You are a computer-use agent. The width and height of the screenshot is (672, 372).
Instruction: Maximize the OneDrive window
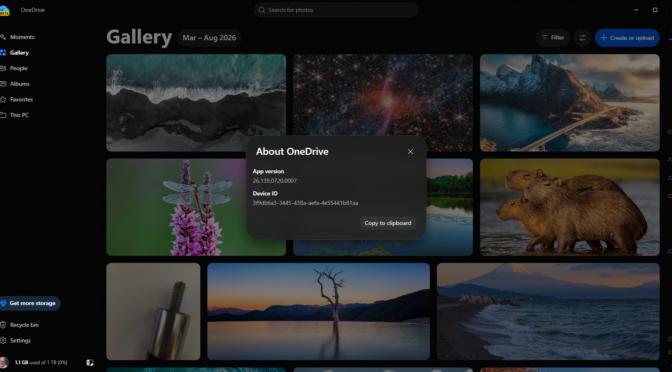coord(655,10)
